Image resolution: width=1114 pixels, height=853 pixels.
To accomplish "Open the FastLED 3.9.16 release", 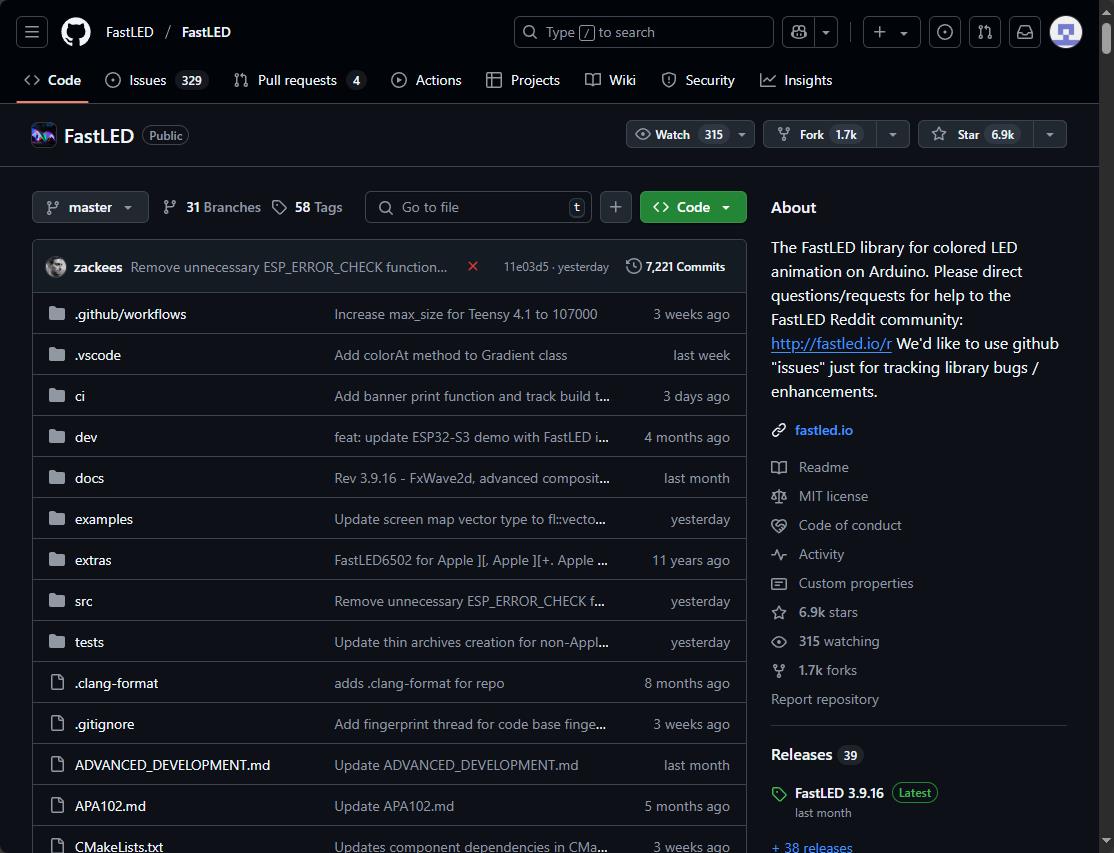I will [x=839, y=793].
